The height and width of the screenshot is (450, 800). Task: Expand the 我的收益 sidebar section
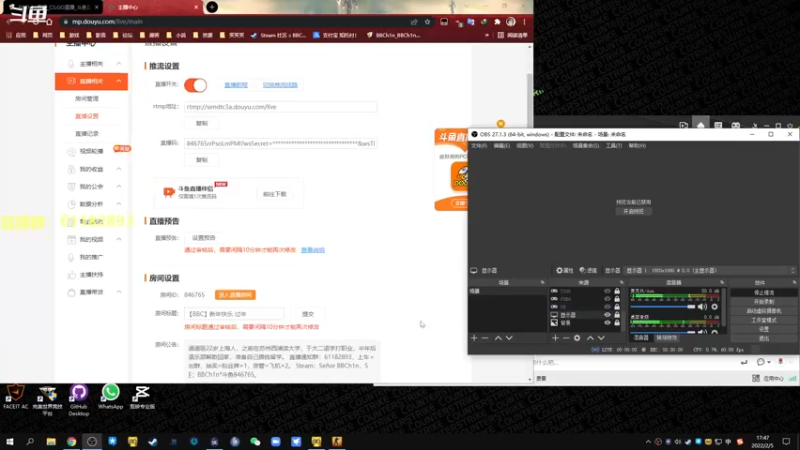pyautogui.click(x=118, y=169)
